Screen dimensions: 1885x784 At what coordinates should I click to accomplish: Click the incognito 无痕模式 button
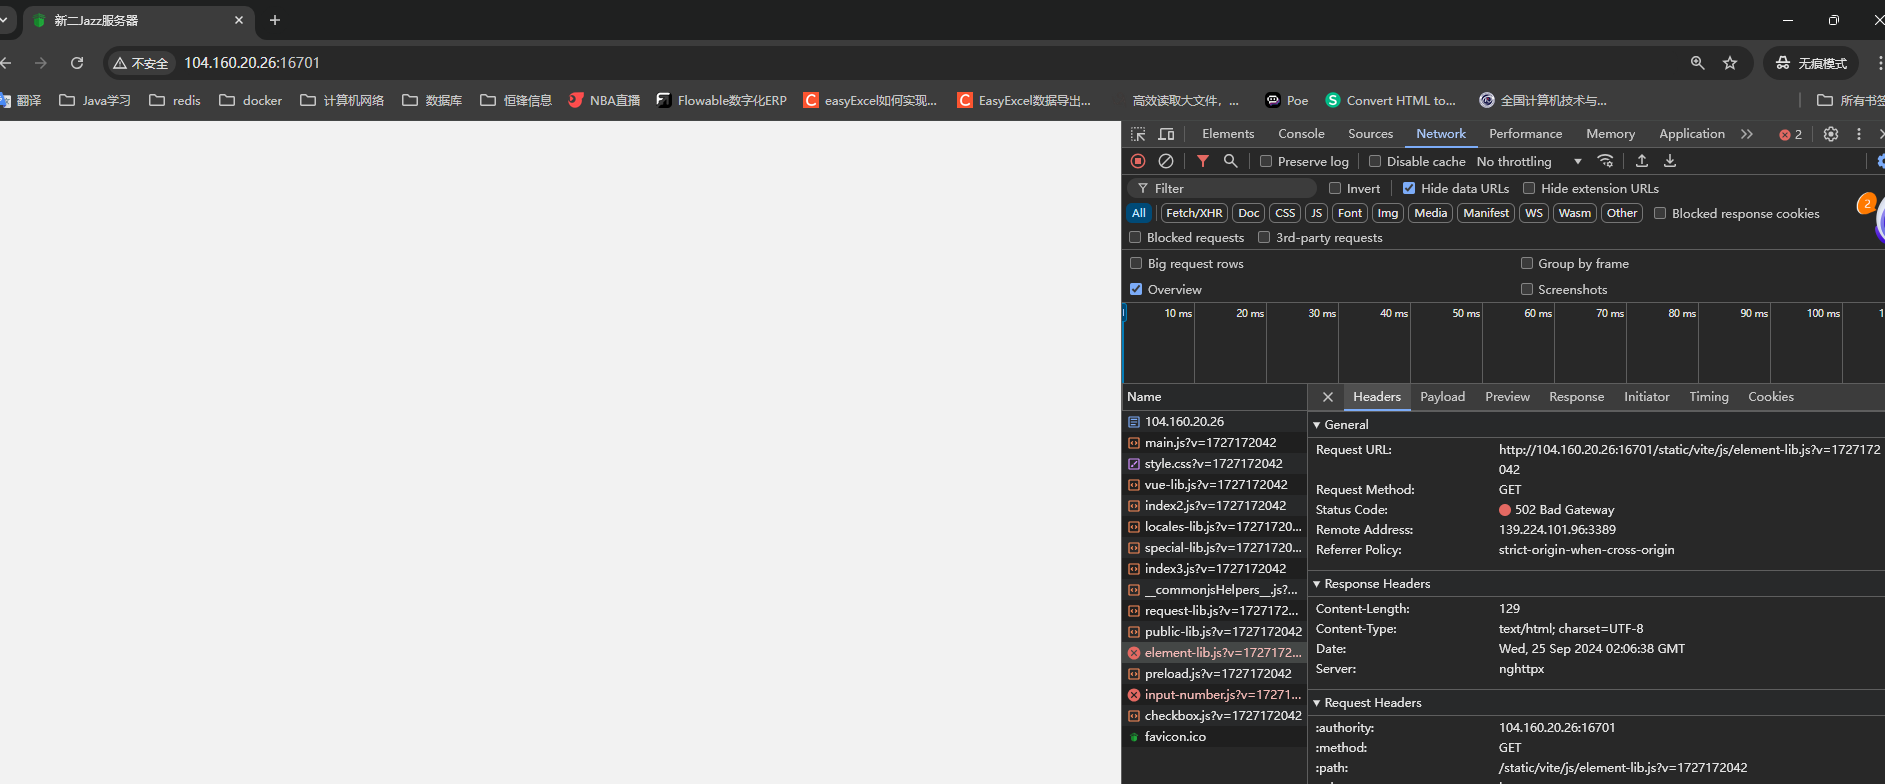click(x=1811, y=63)
